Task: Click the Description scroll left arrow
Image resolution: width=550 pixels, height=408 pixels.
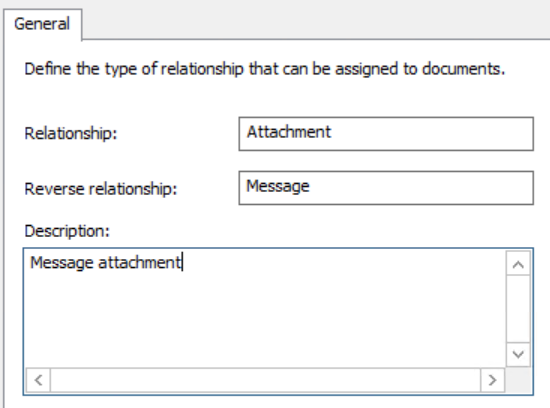Action: click(x=38, y=380)
